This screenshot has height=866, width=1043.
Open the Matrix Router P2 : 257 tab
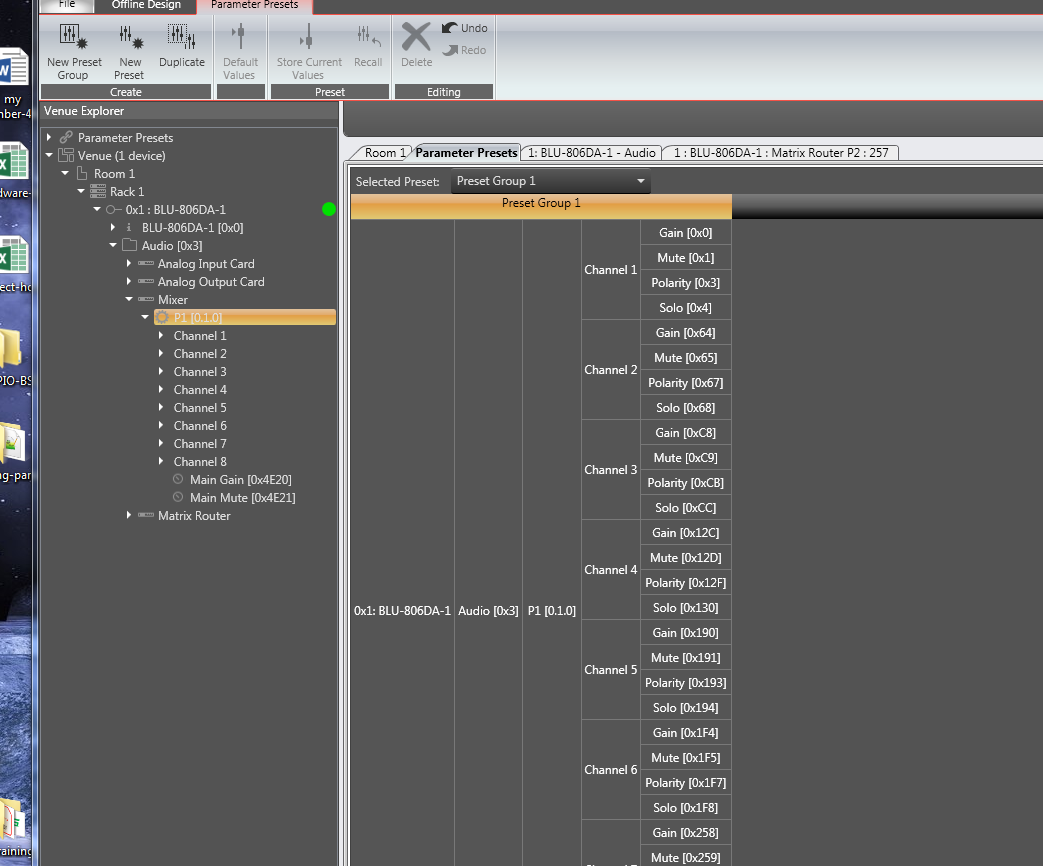point(781,153)
